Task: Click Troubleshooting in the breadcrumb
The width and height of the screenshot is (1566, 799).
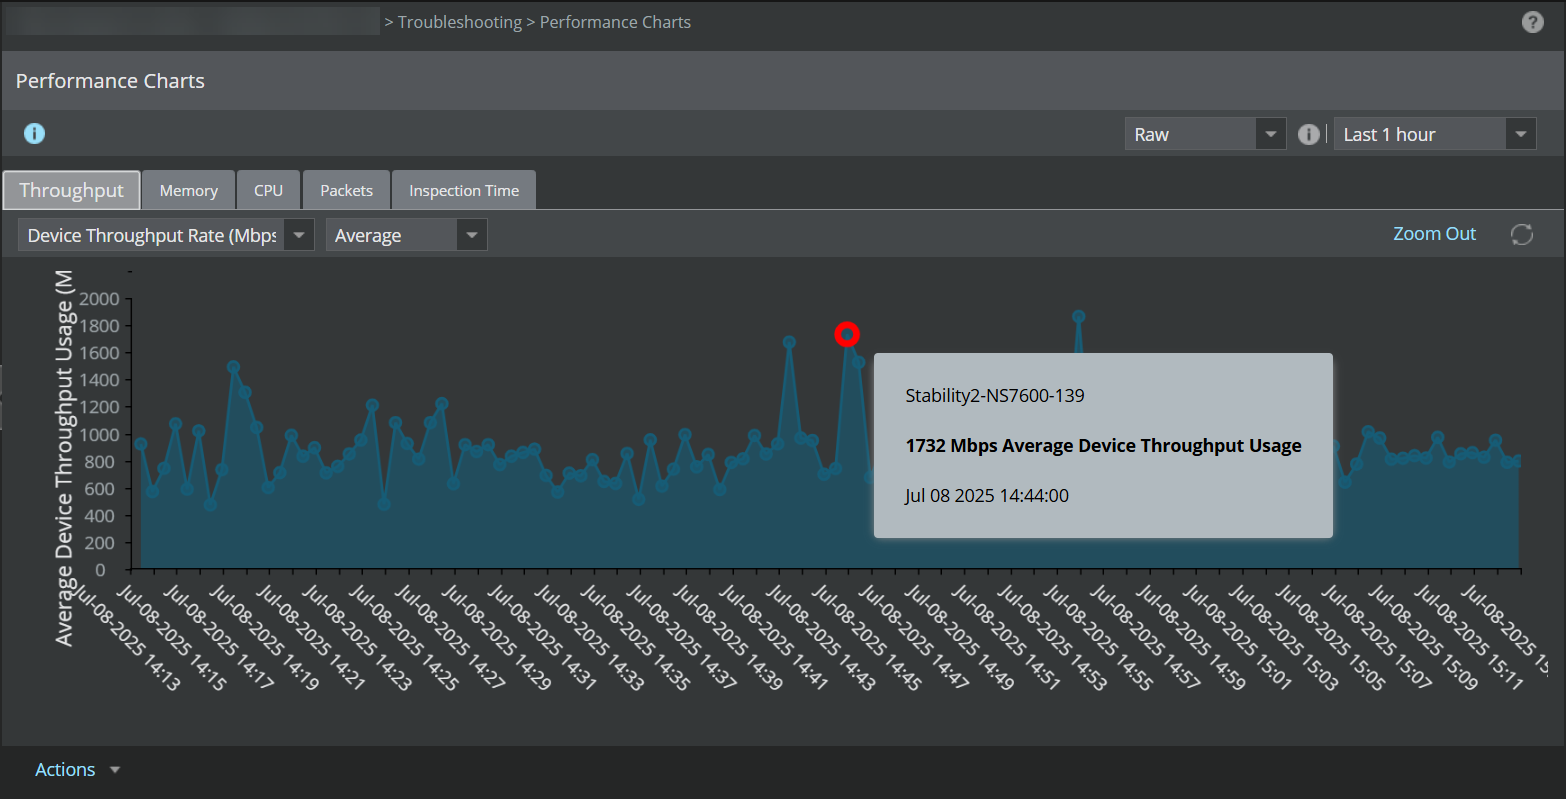Action: pos(460,22)
